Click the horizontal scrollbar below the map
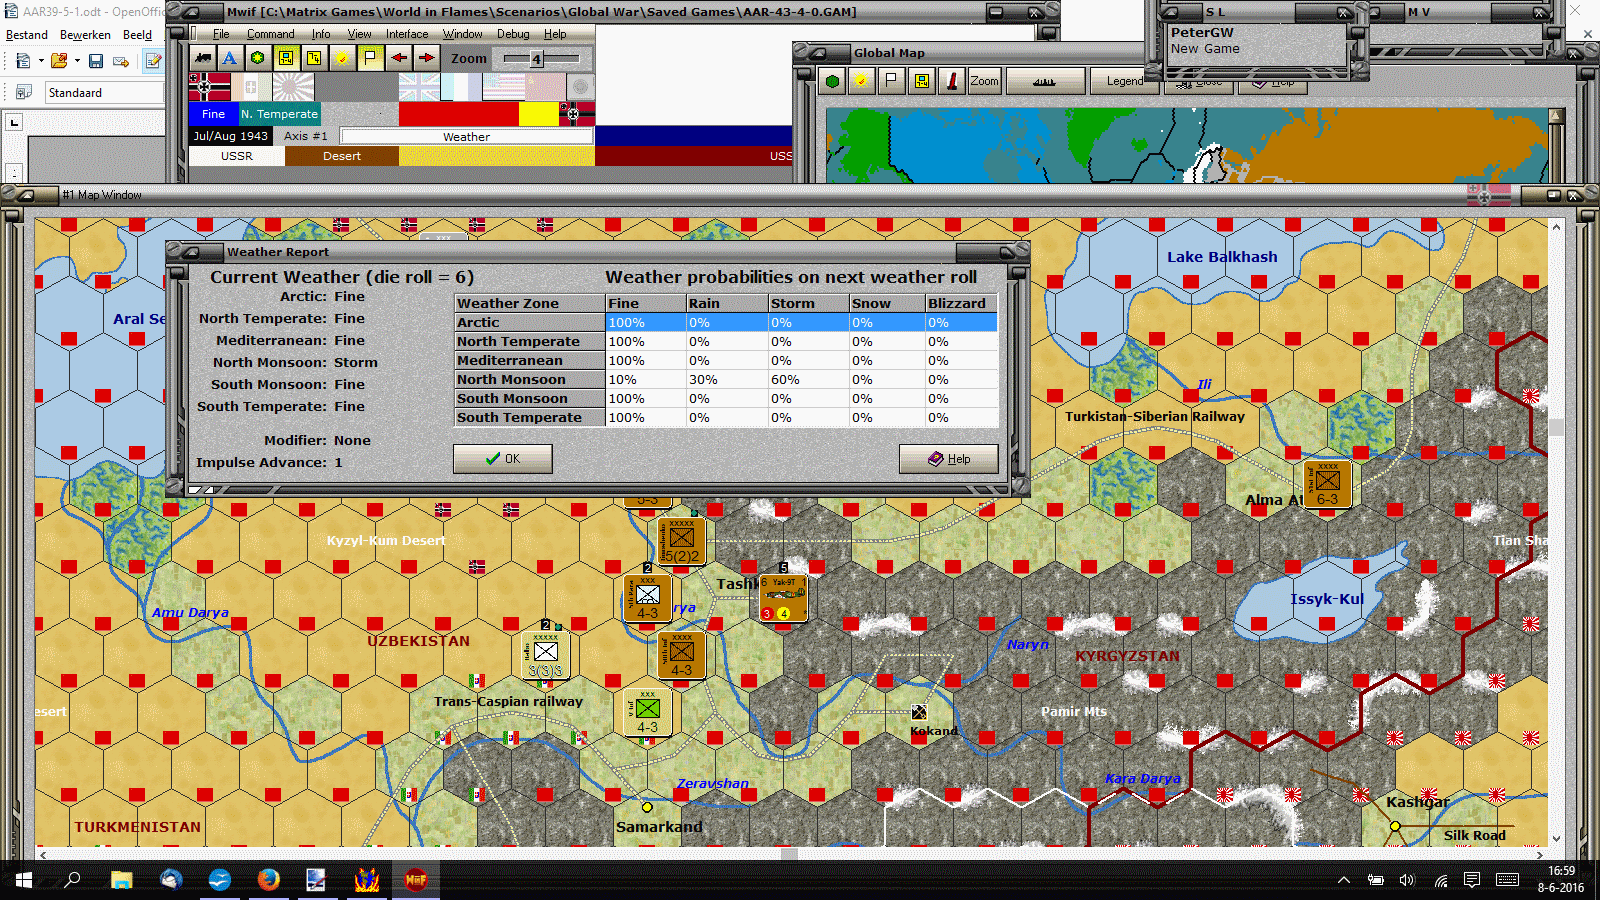Image resolution: width=1600 pixels, height=900 pixels. coord(791,854)
